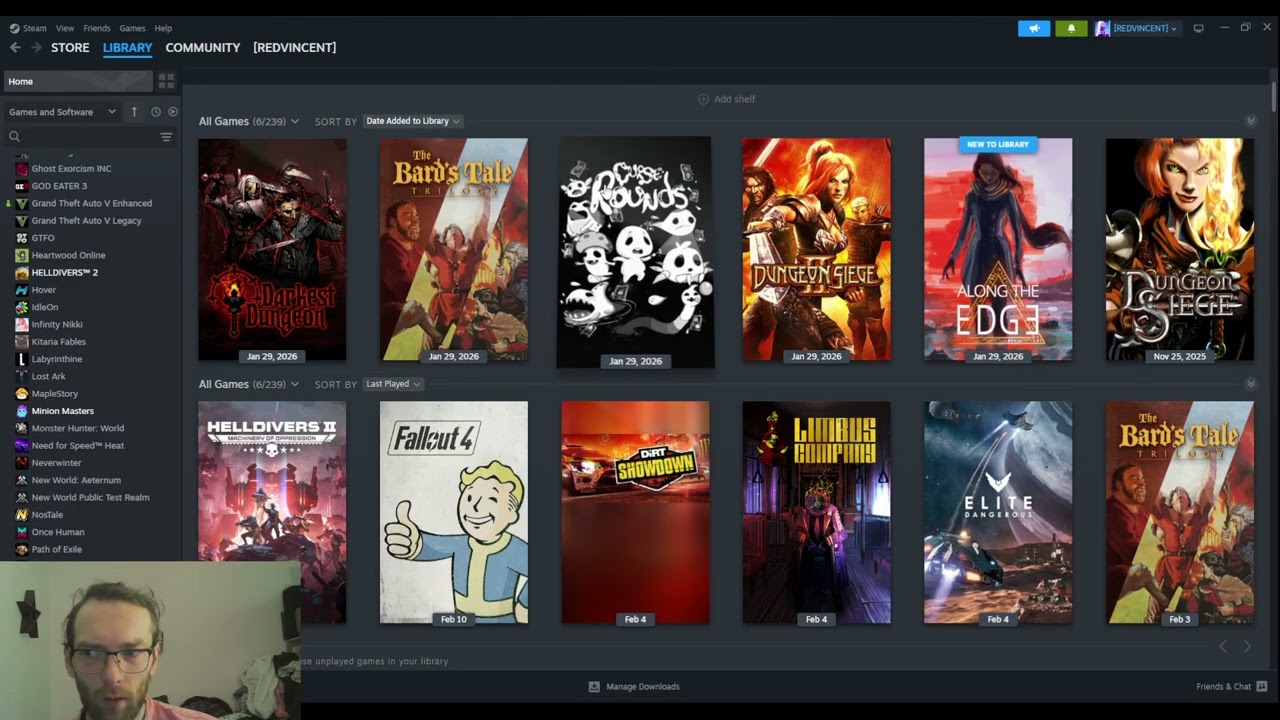Select the GTFO game icon

22,238
